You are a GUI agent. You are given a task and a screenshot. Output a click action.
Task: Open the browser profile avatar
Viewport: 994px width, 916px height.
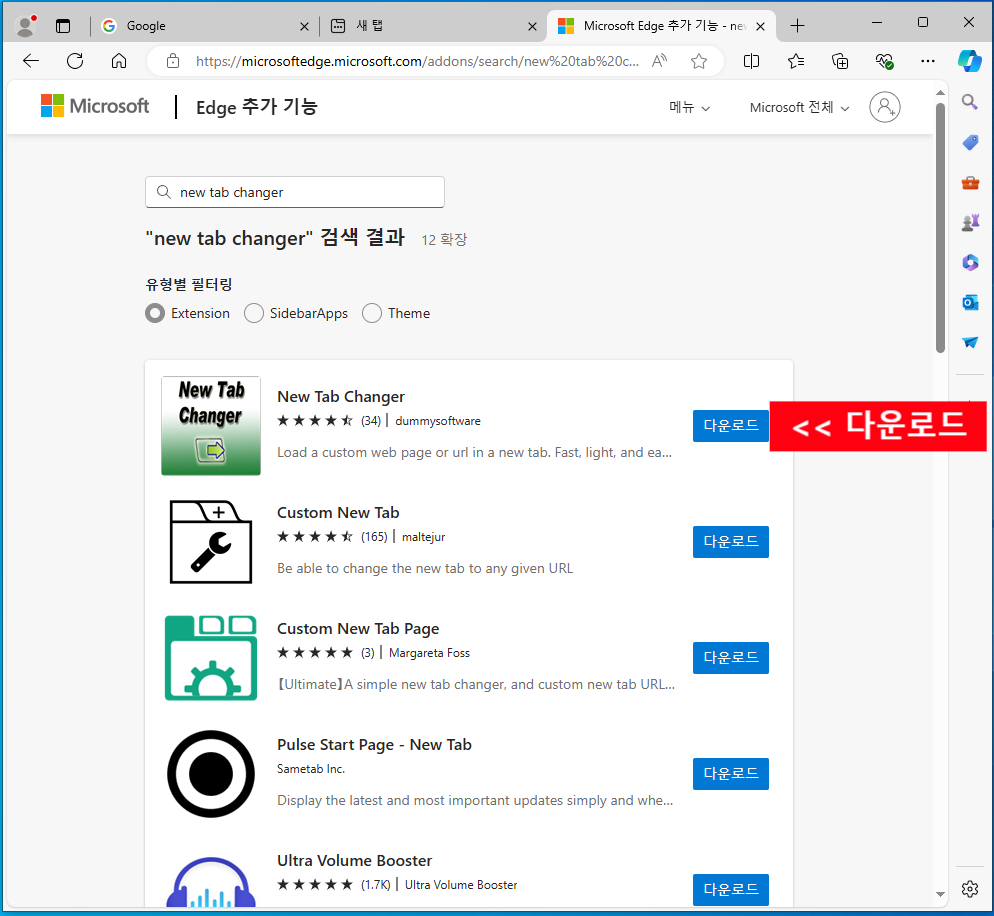pos(25,26)
